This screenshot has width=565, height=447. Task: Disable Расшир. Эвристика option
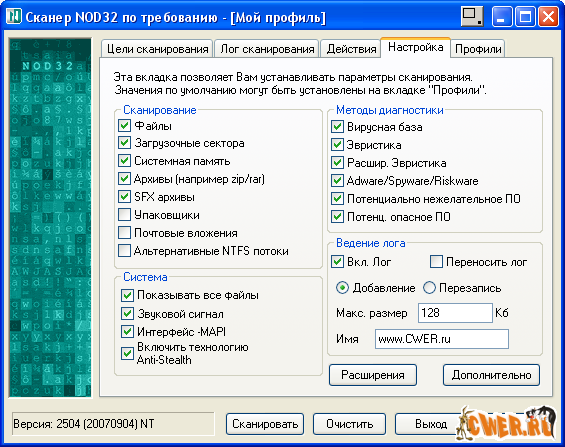coord(337,163)
